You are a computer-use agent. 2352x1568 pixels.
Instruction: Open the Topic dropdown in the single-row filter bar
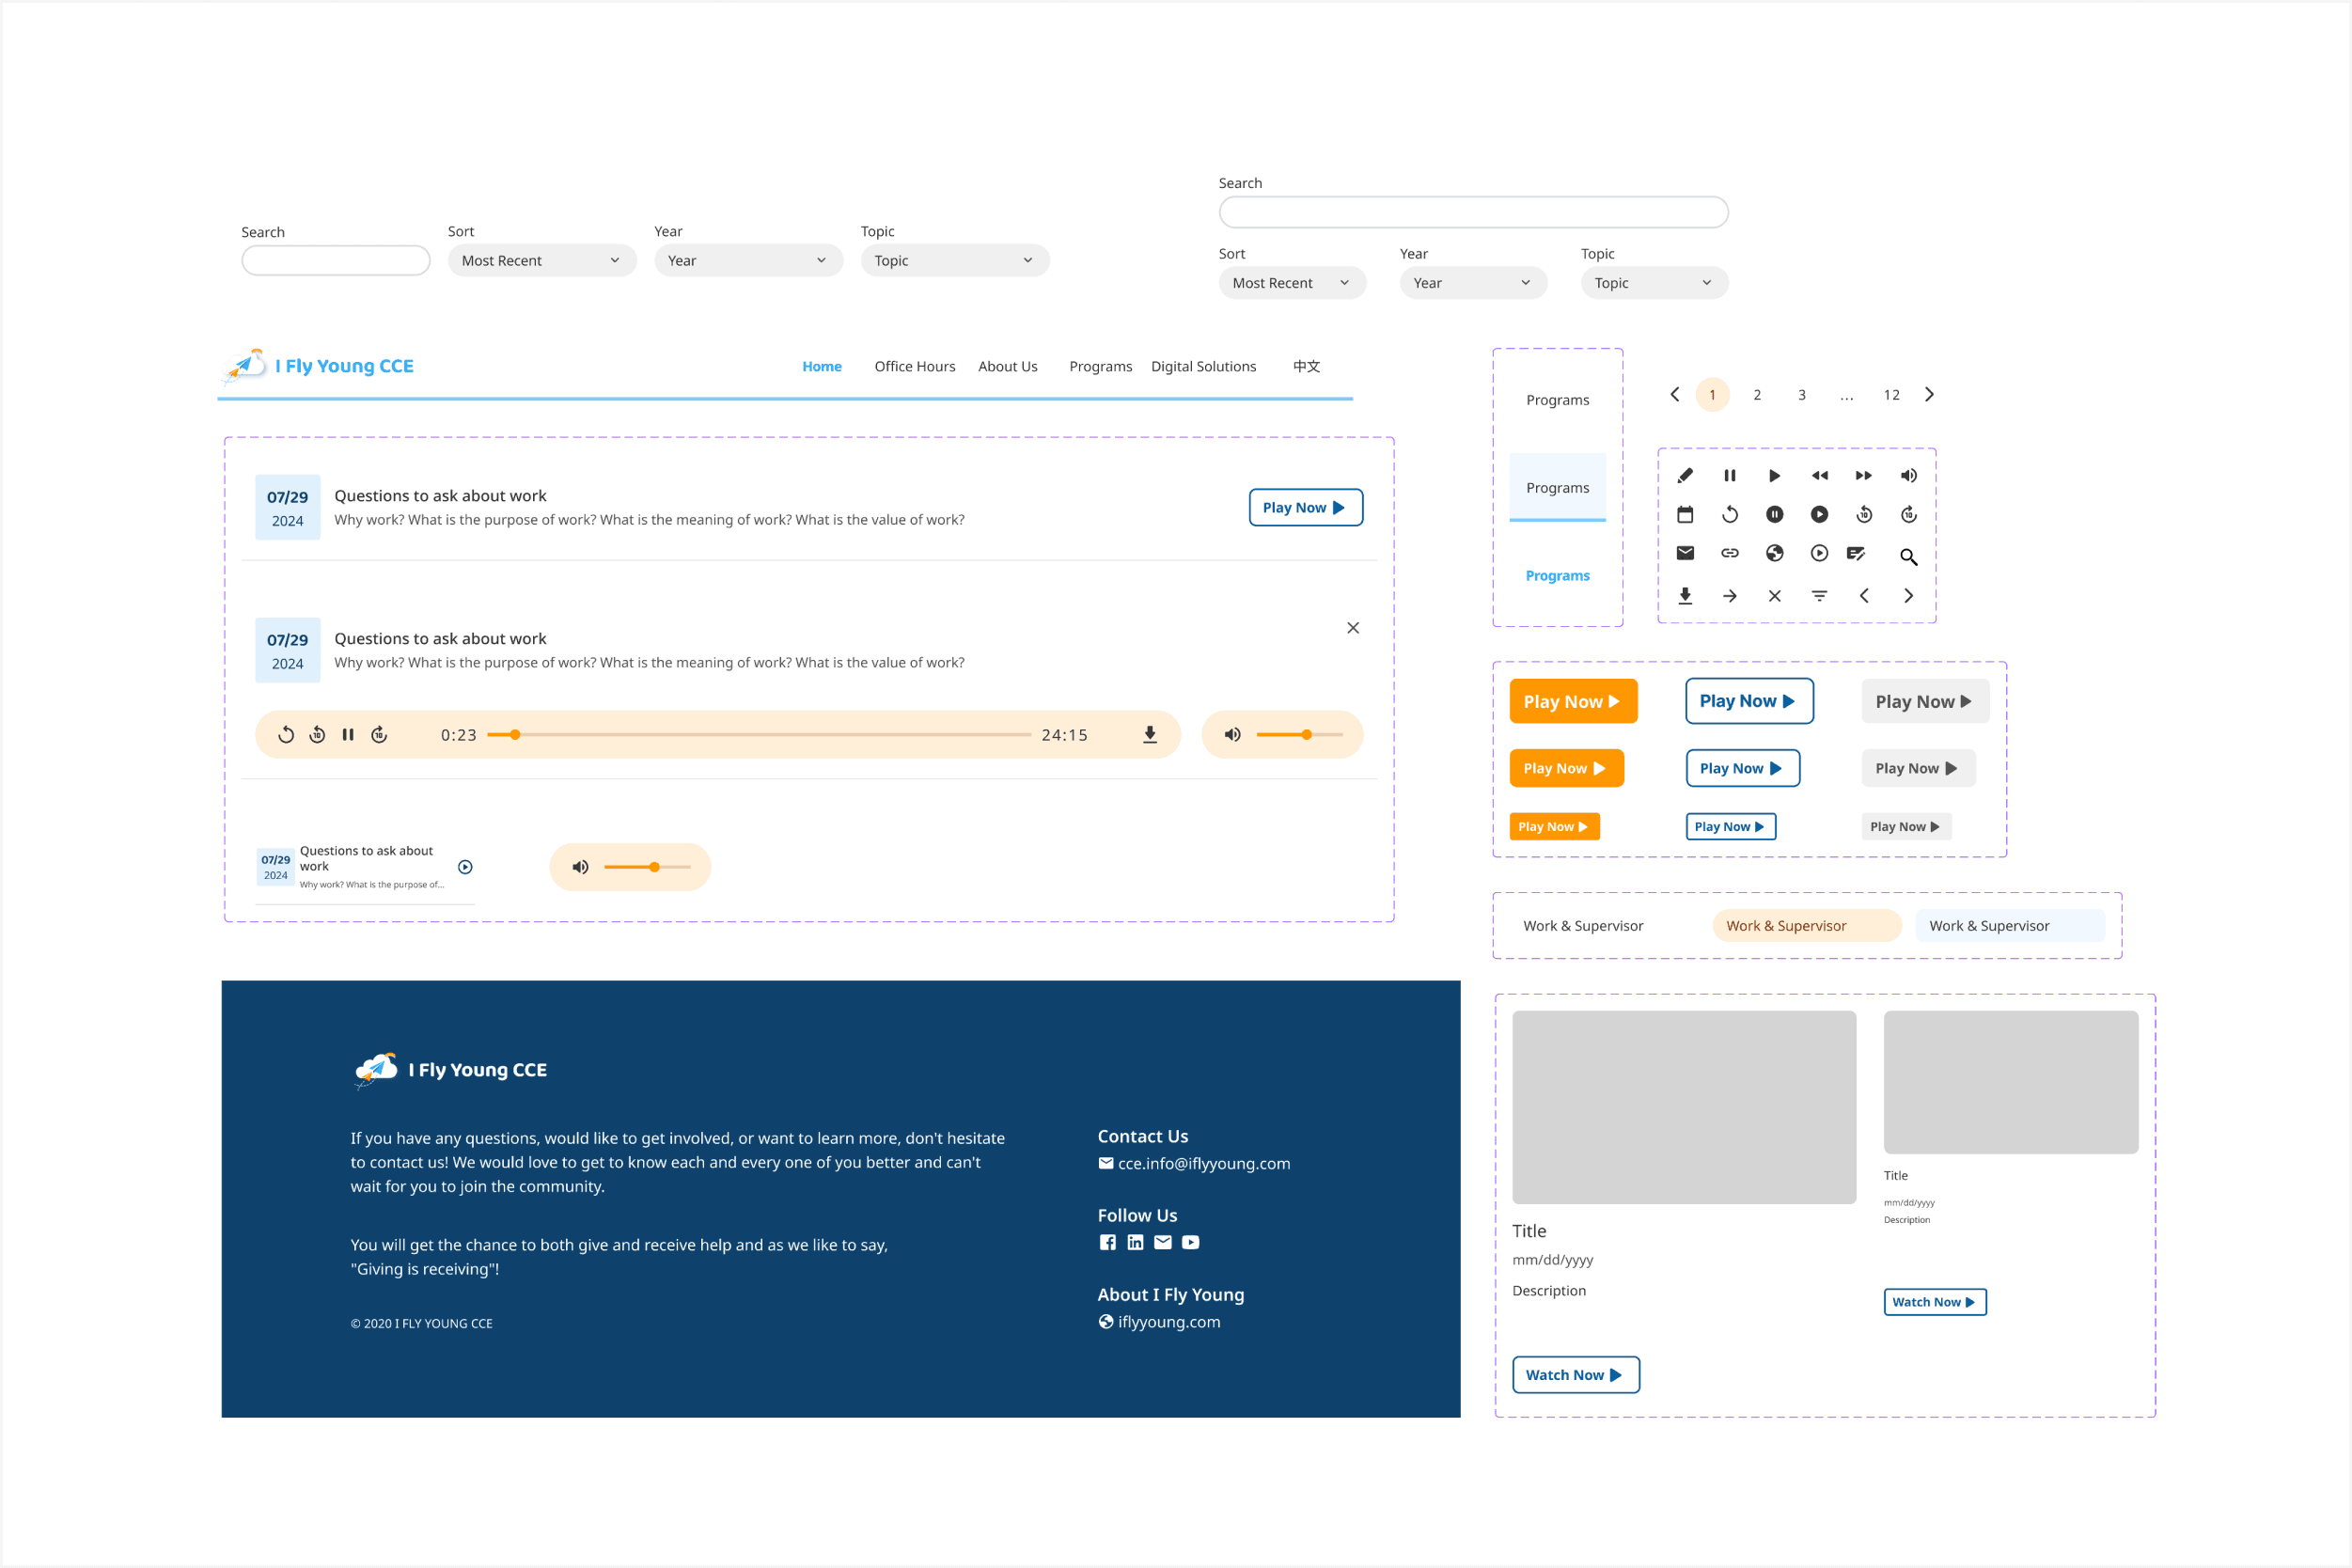[x=955, y=260]
